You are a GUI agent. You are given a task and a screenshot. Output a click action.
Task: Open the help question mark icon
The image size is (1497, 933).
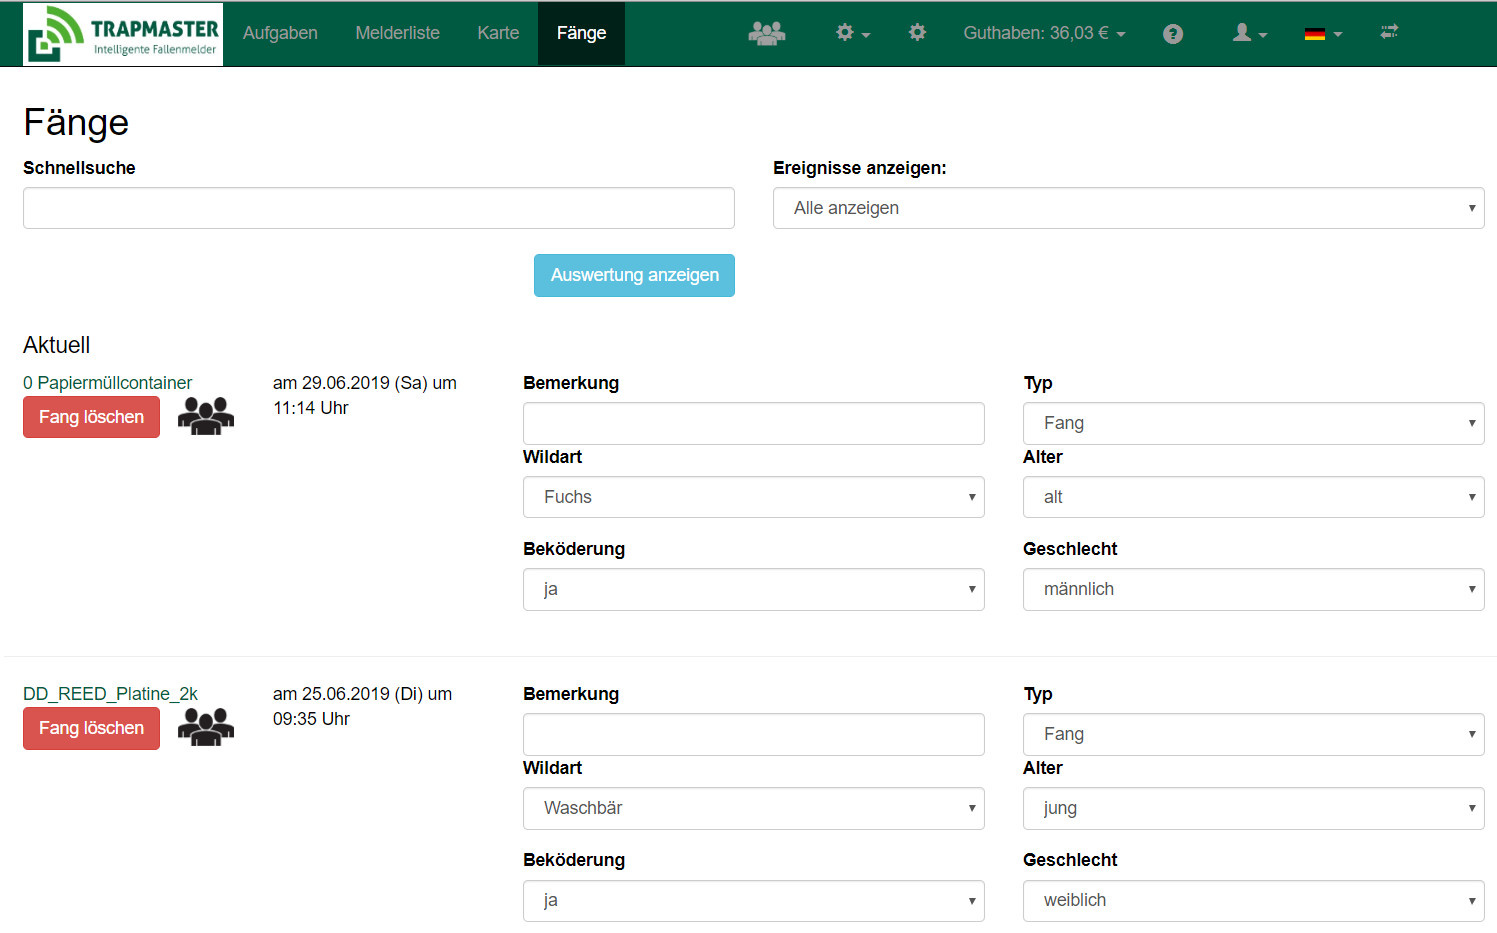(1173, 34)
